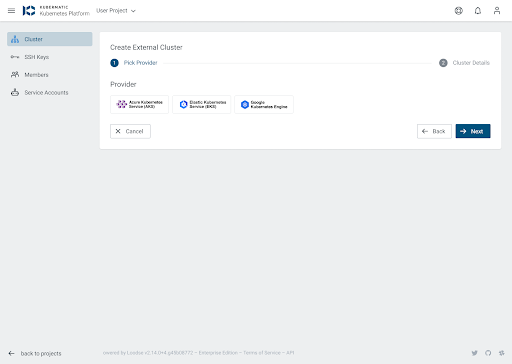Click the Cluster Details step
This screenshot has height=364, width=512.
click(464, 63)
